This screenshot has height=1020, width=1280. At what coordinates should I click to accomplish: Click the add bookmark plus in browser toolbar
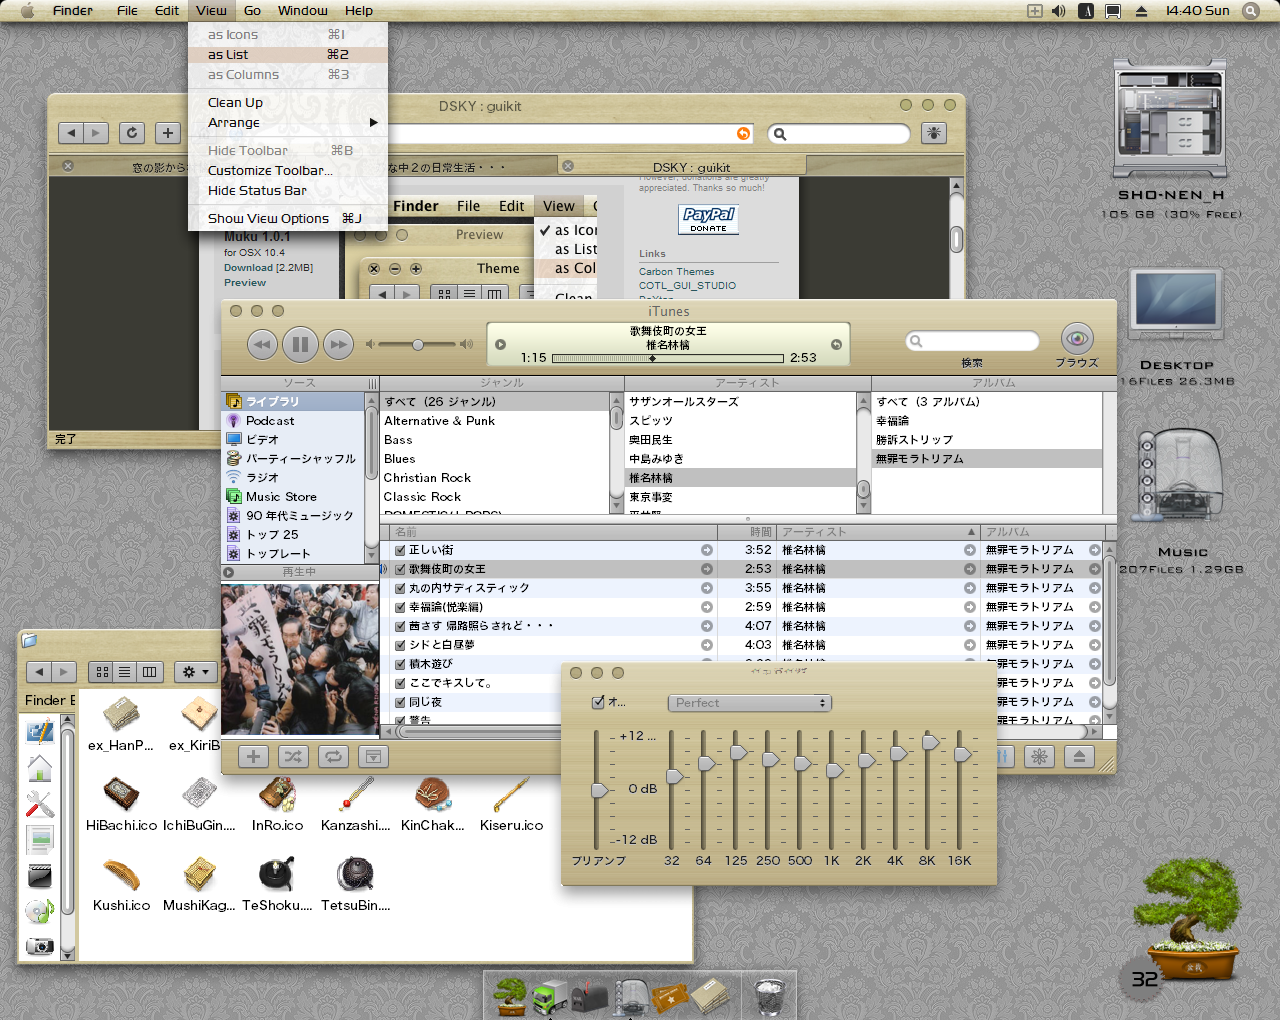point(168,133)
